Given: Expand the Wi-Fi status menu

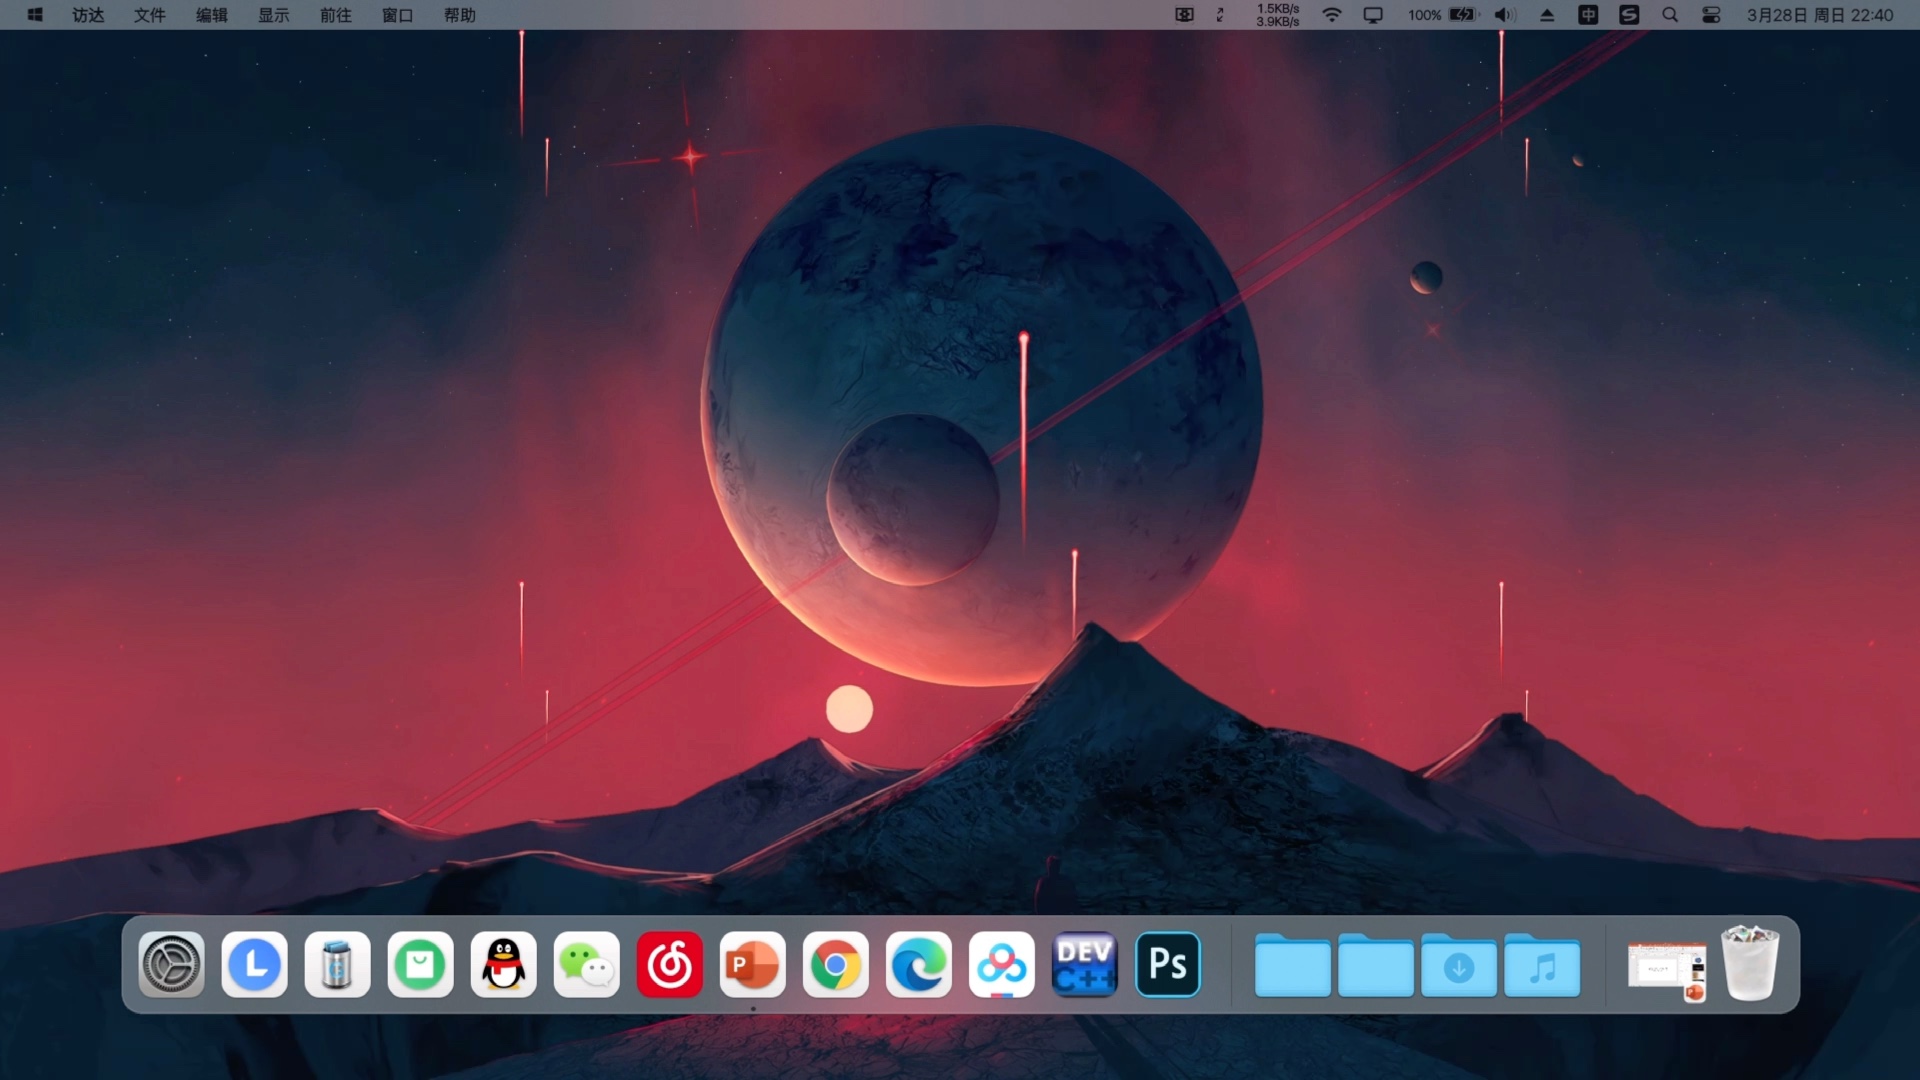Looking at the screenshot, I should pyautogui.click(x=1331, y=15).
